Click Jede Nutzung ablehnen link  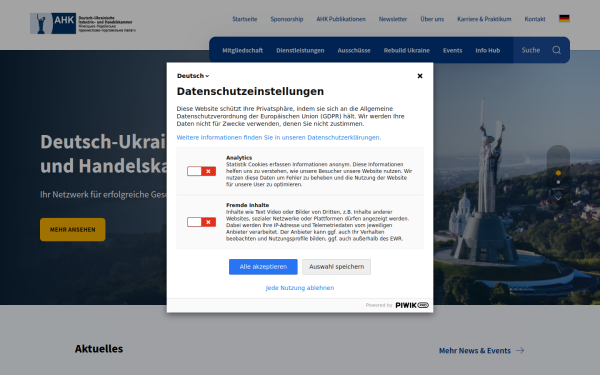[x=300, y=288]
